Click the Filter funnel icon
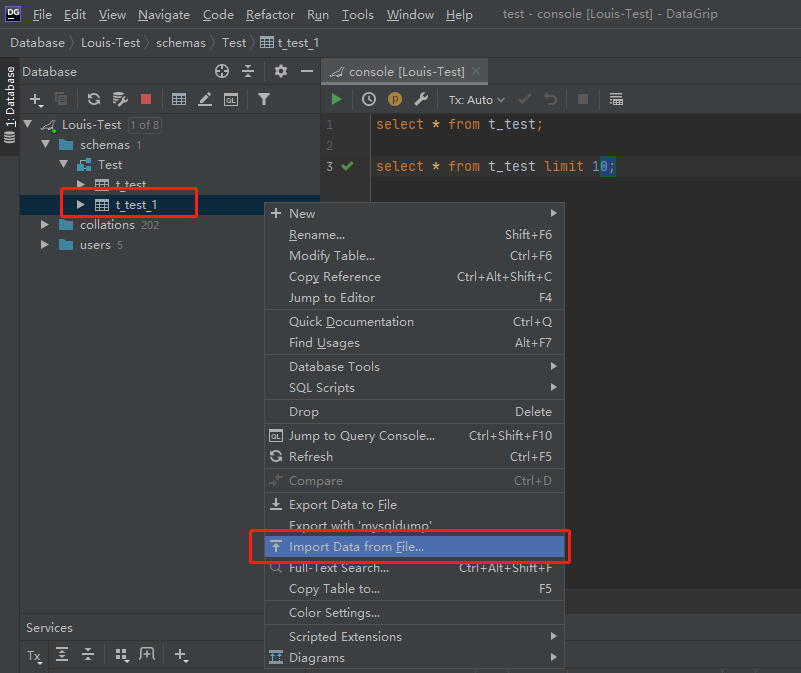Screen dimensions: 801x673 tap(264, 99)
